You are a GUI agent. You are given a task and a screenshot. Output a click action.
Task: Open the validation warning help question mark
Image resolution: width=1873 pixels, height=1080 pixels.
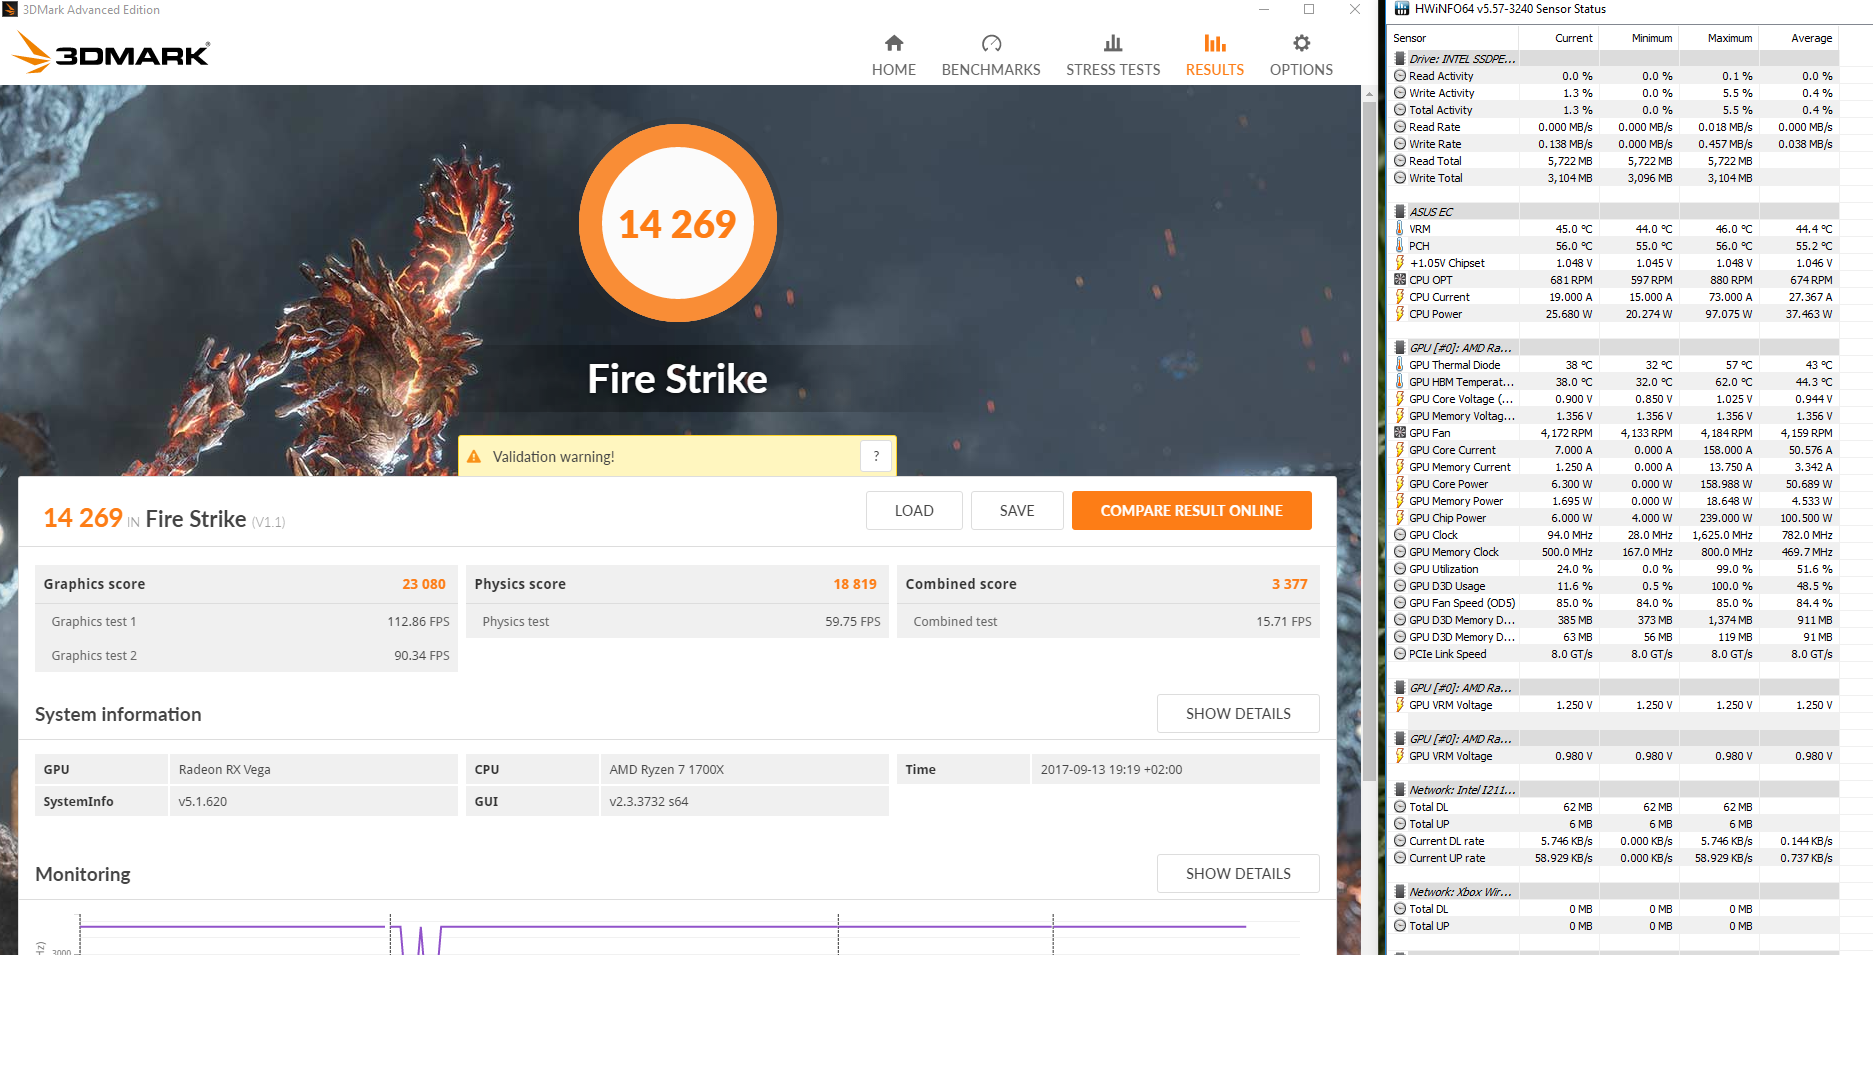coord(876,456)
